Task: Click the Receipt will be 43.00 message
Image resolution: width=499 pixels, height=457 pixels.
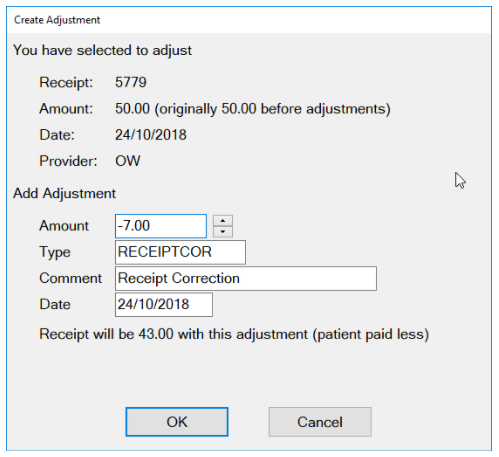Action: pos(234,334)
